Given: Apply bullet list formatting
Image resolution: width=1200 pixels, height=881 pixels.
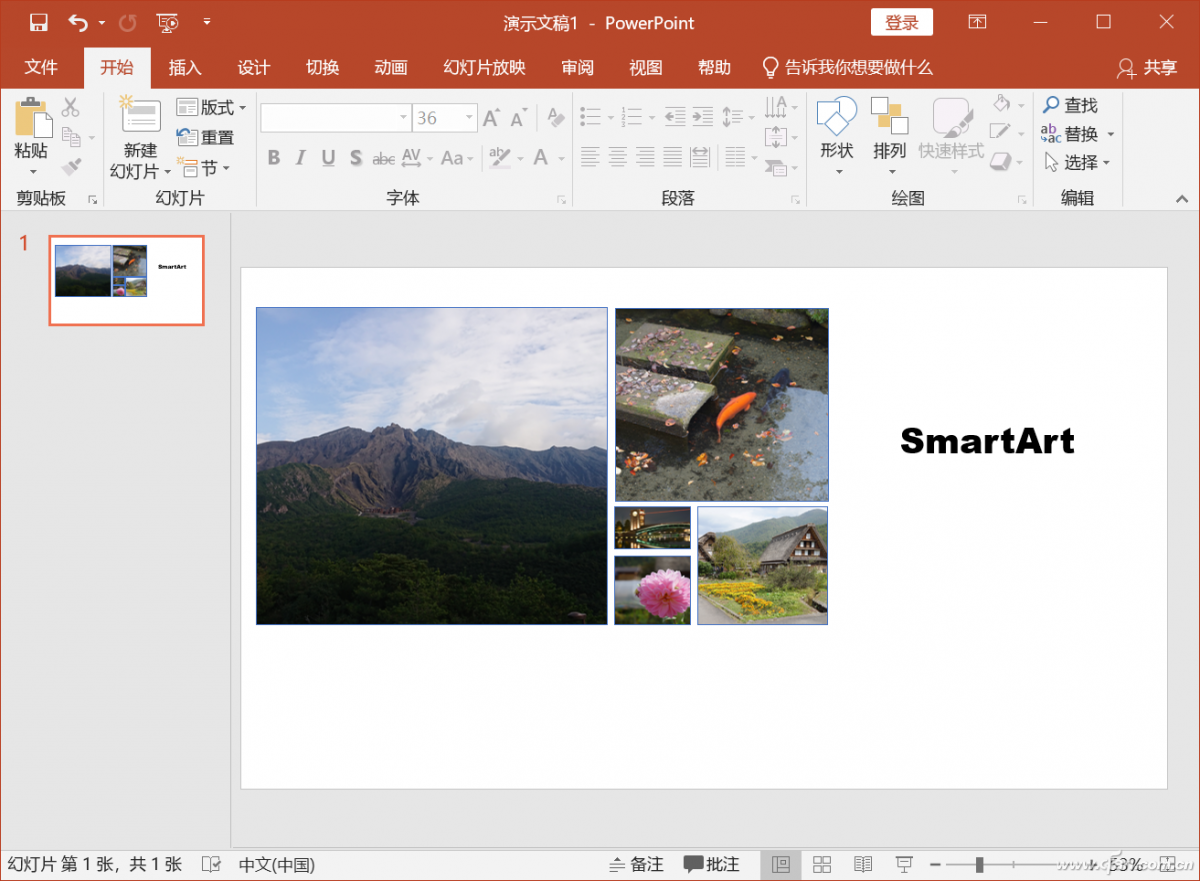Looking at the screenshot, I should (590, 117).
